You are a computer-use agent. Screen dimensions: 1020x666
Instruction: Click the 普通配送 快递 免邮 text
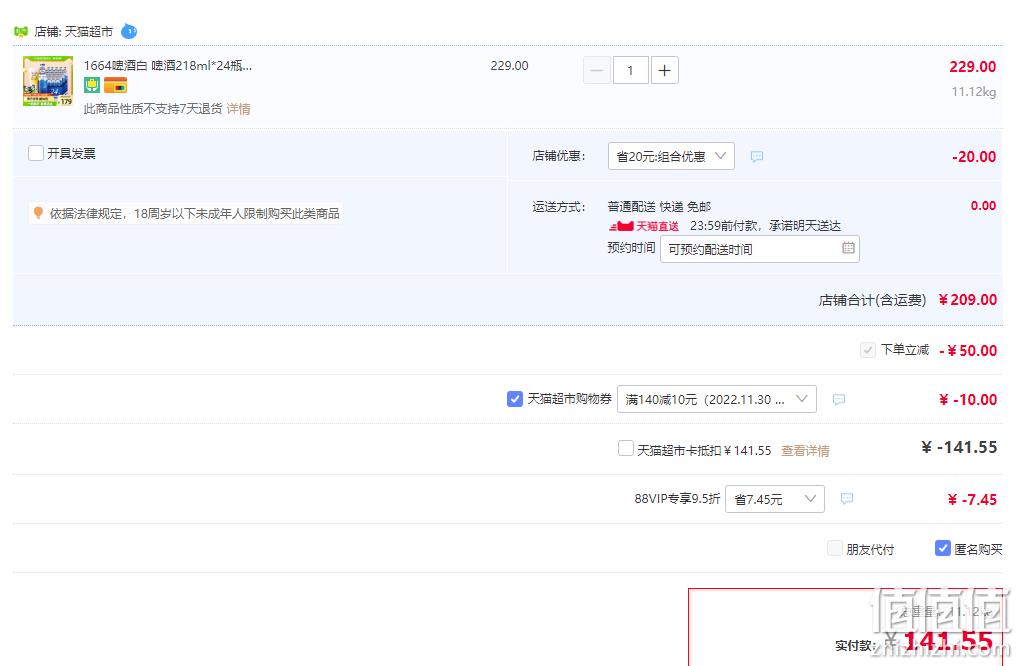pyautogui.click(x=659, y=206)
